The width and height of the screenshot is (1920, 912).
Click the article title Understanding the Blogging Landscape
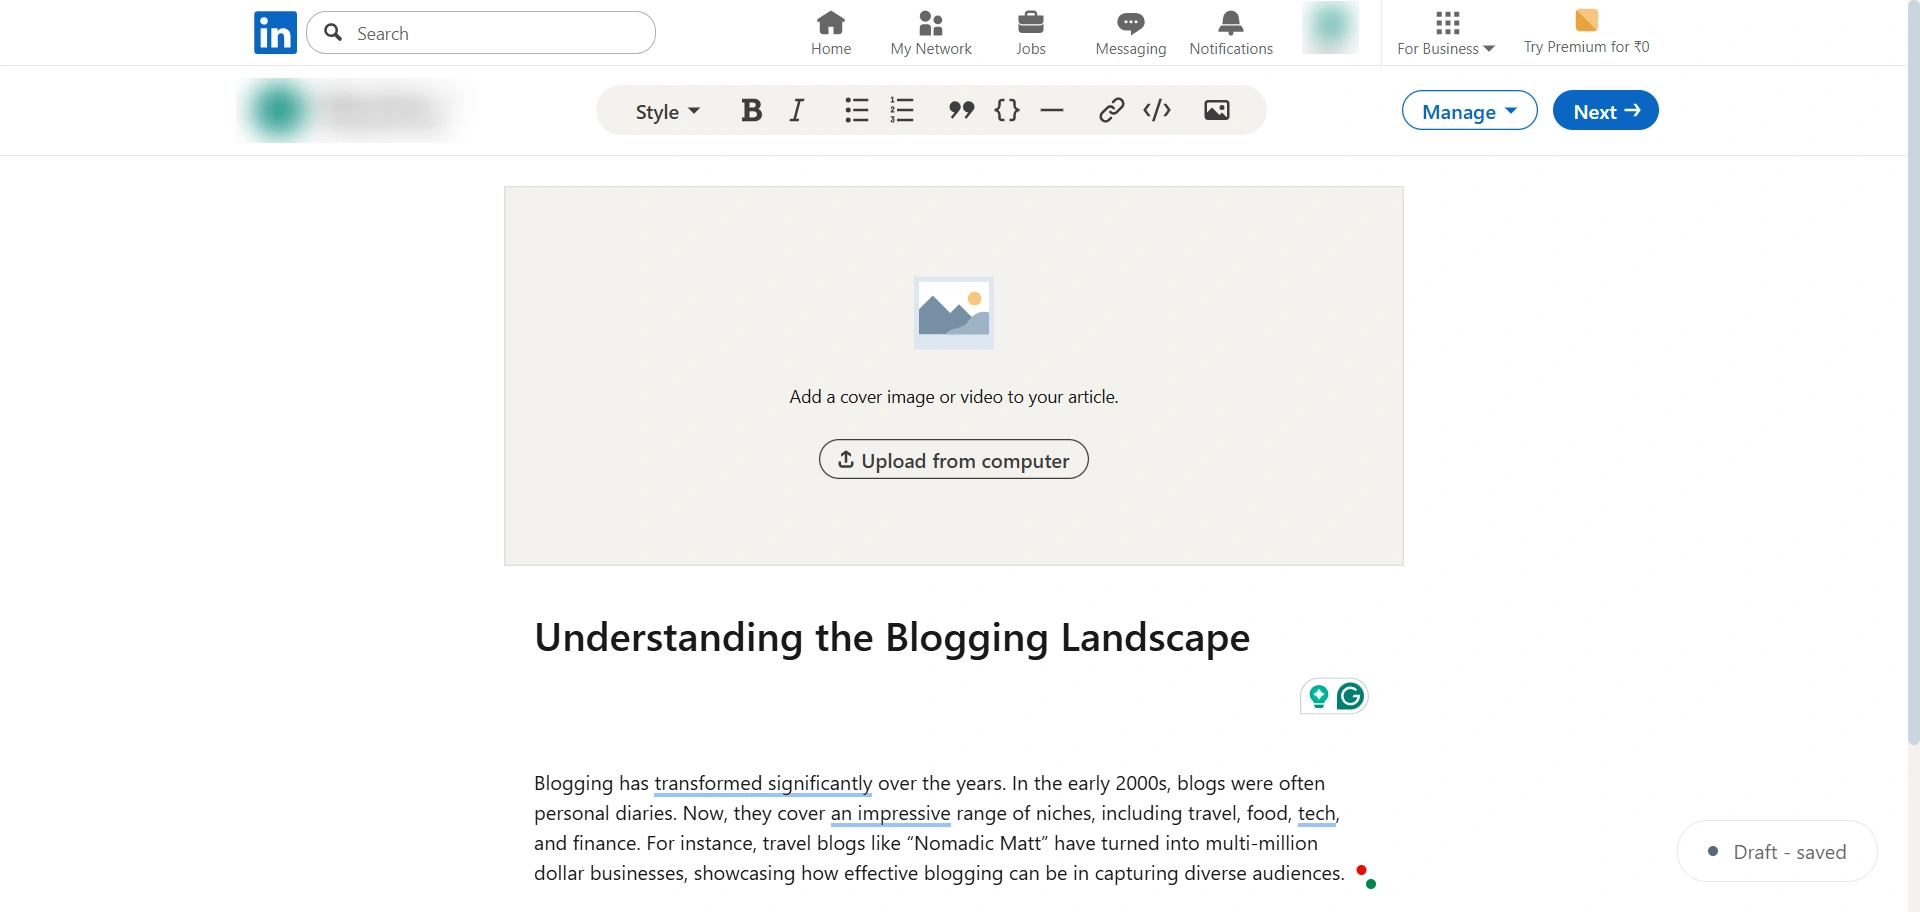892,638
